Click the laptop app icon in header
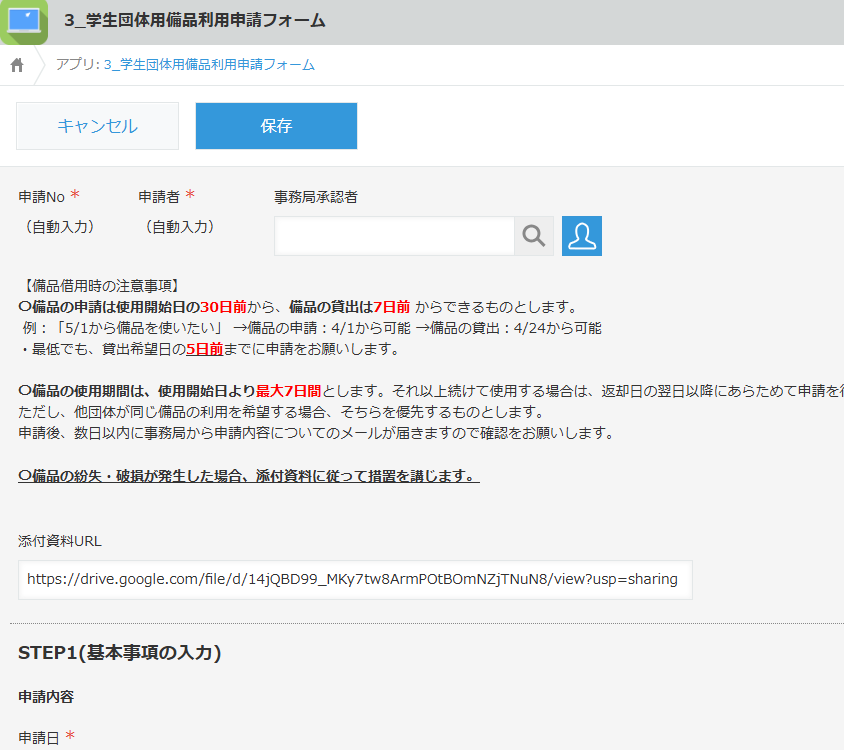The width and height of the screenshot is (844, 750). coord(23,22)
